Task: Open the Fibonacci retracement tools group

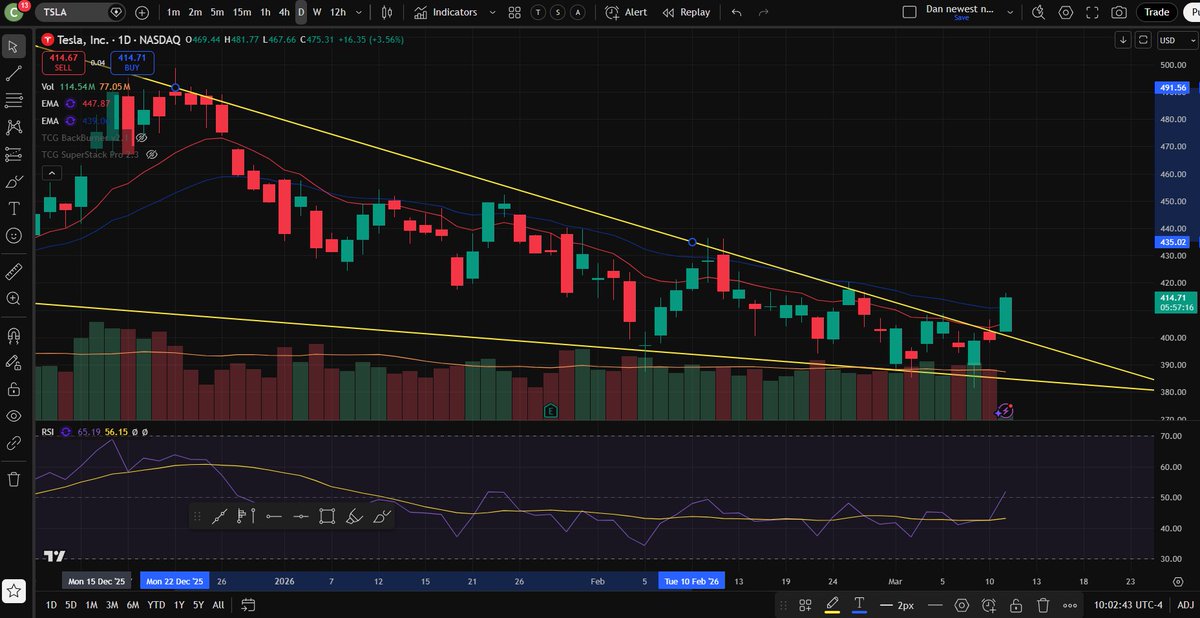Action: [x=14, y=100]
